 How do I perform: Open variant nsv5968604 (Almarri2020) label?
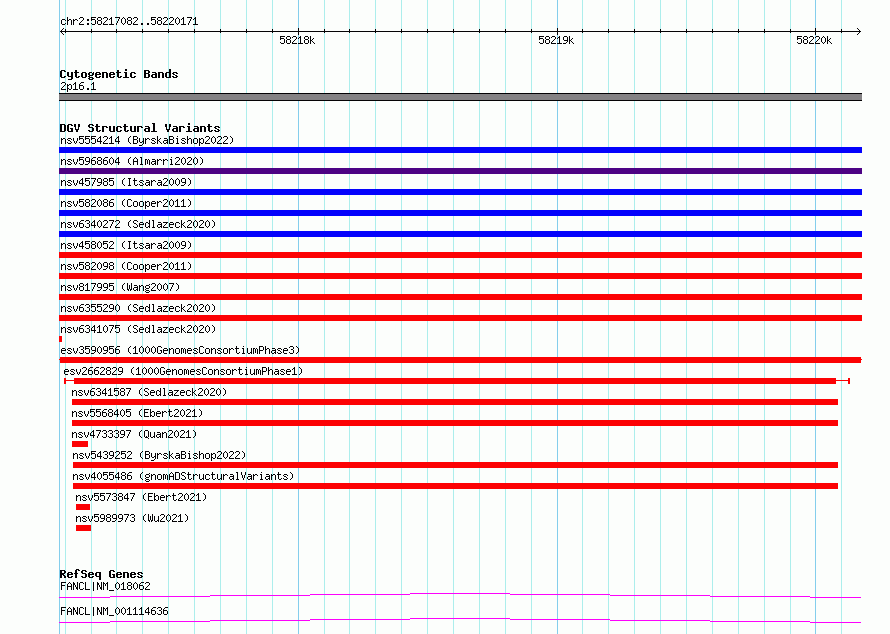pyautogui.click(x=132, y=161)
